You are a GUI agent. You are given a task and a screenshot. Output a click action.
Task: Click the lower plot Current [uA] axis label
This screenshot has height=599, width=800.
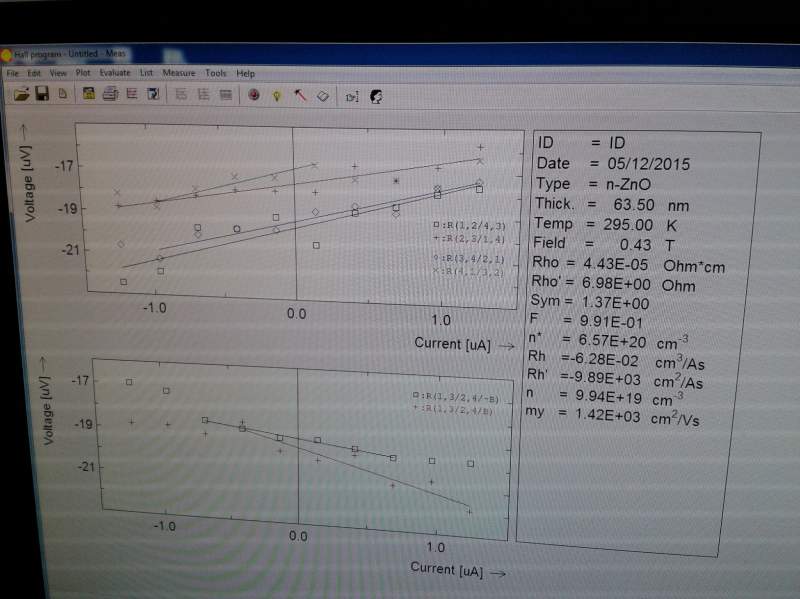[x=446, y=569]
